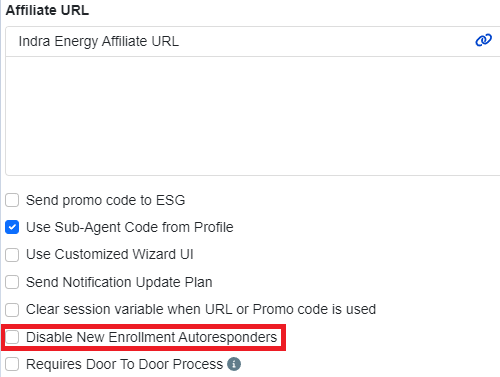Toggle Clear session variable checkbox

tap(12, 309)
